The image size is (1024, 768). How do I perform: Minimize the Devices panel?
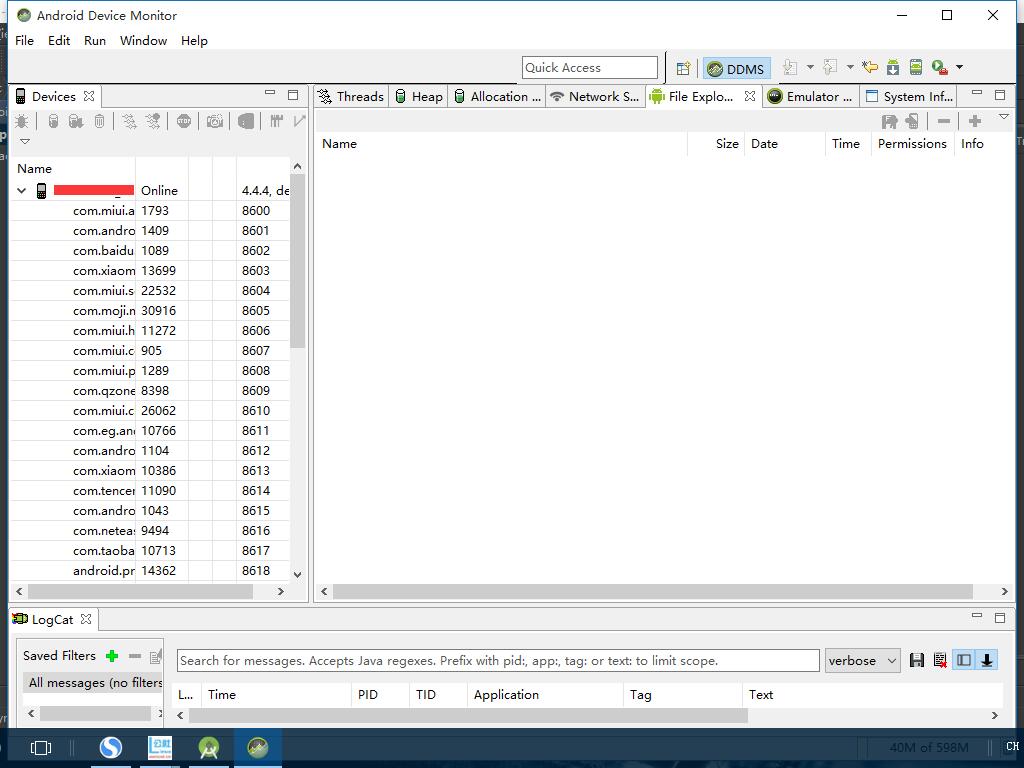click(x=270, y=93)
